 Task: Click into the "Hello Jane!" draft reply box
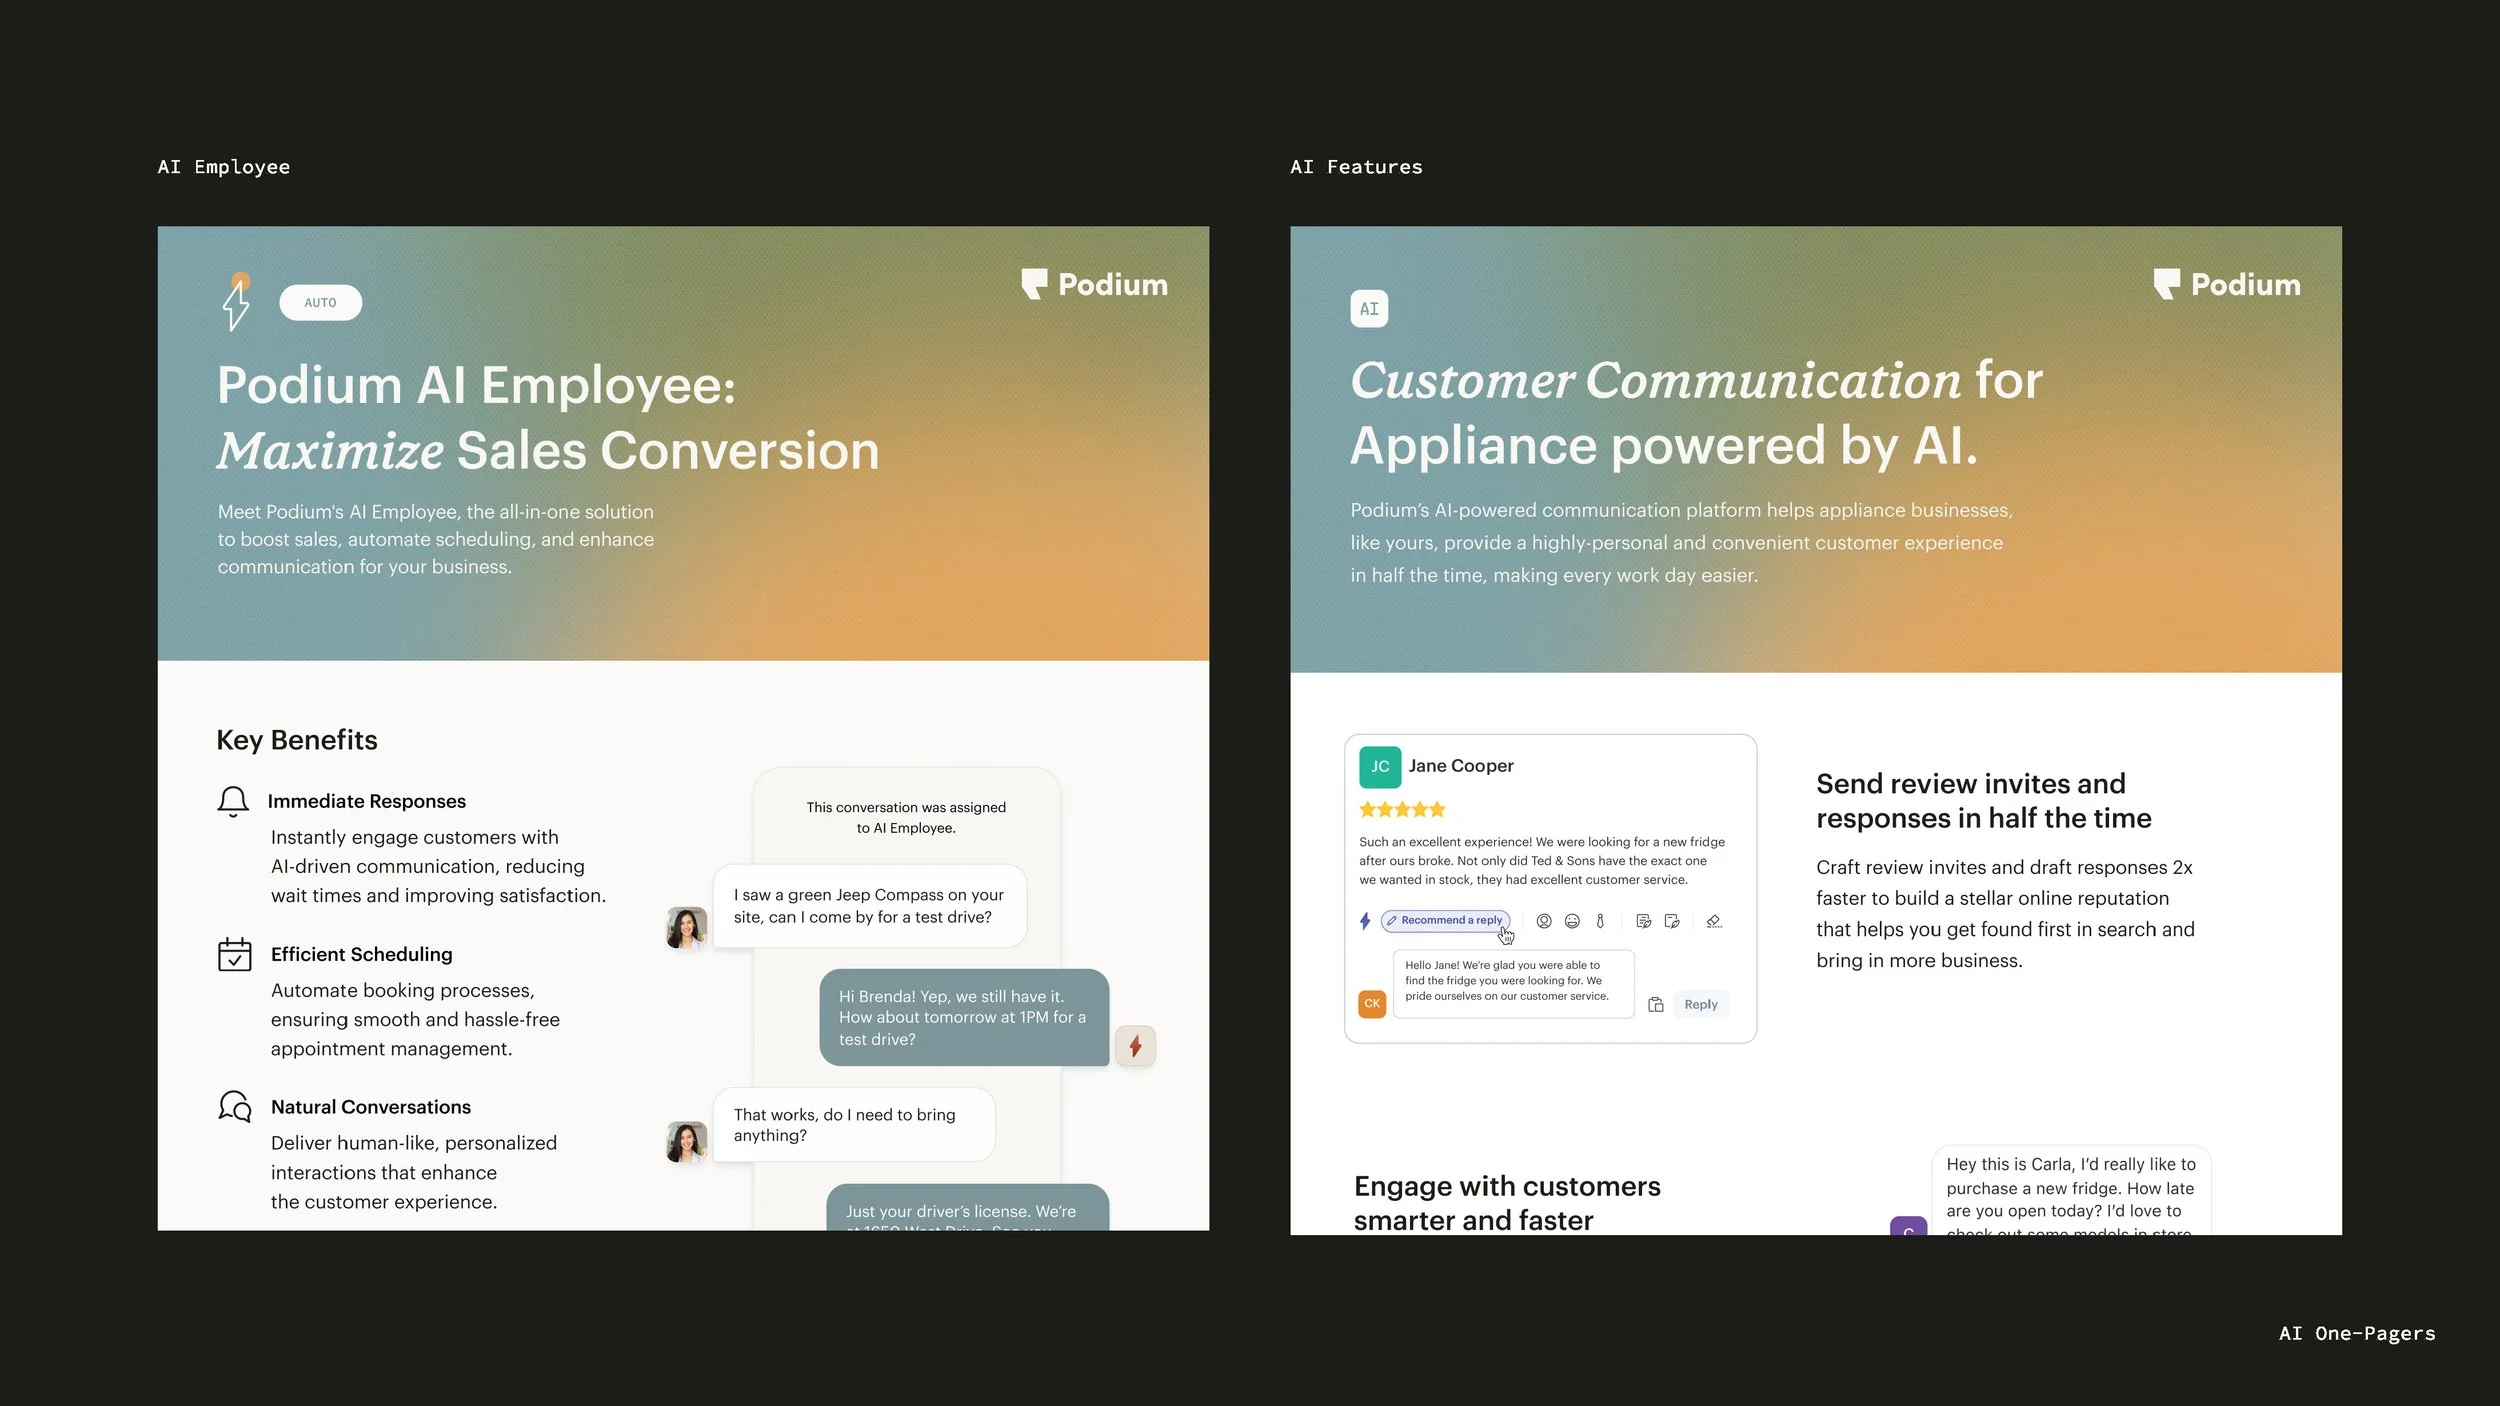pos(1513,984)
